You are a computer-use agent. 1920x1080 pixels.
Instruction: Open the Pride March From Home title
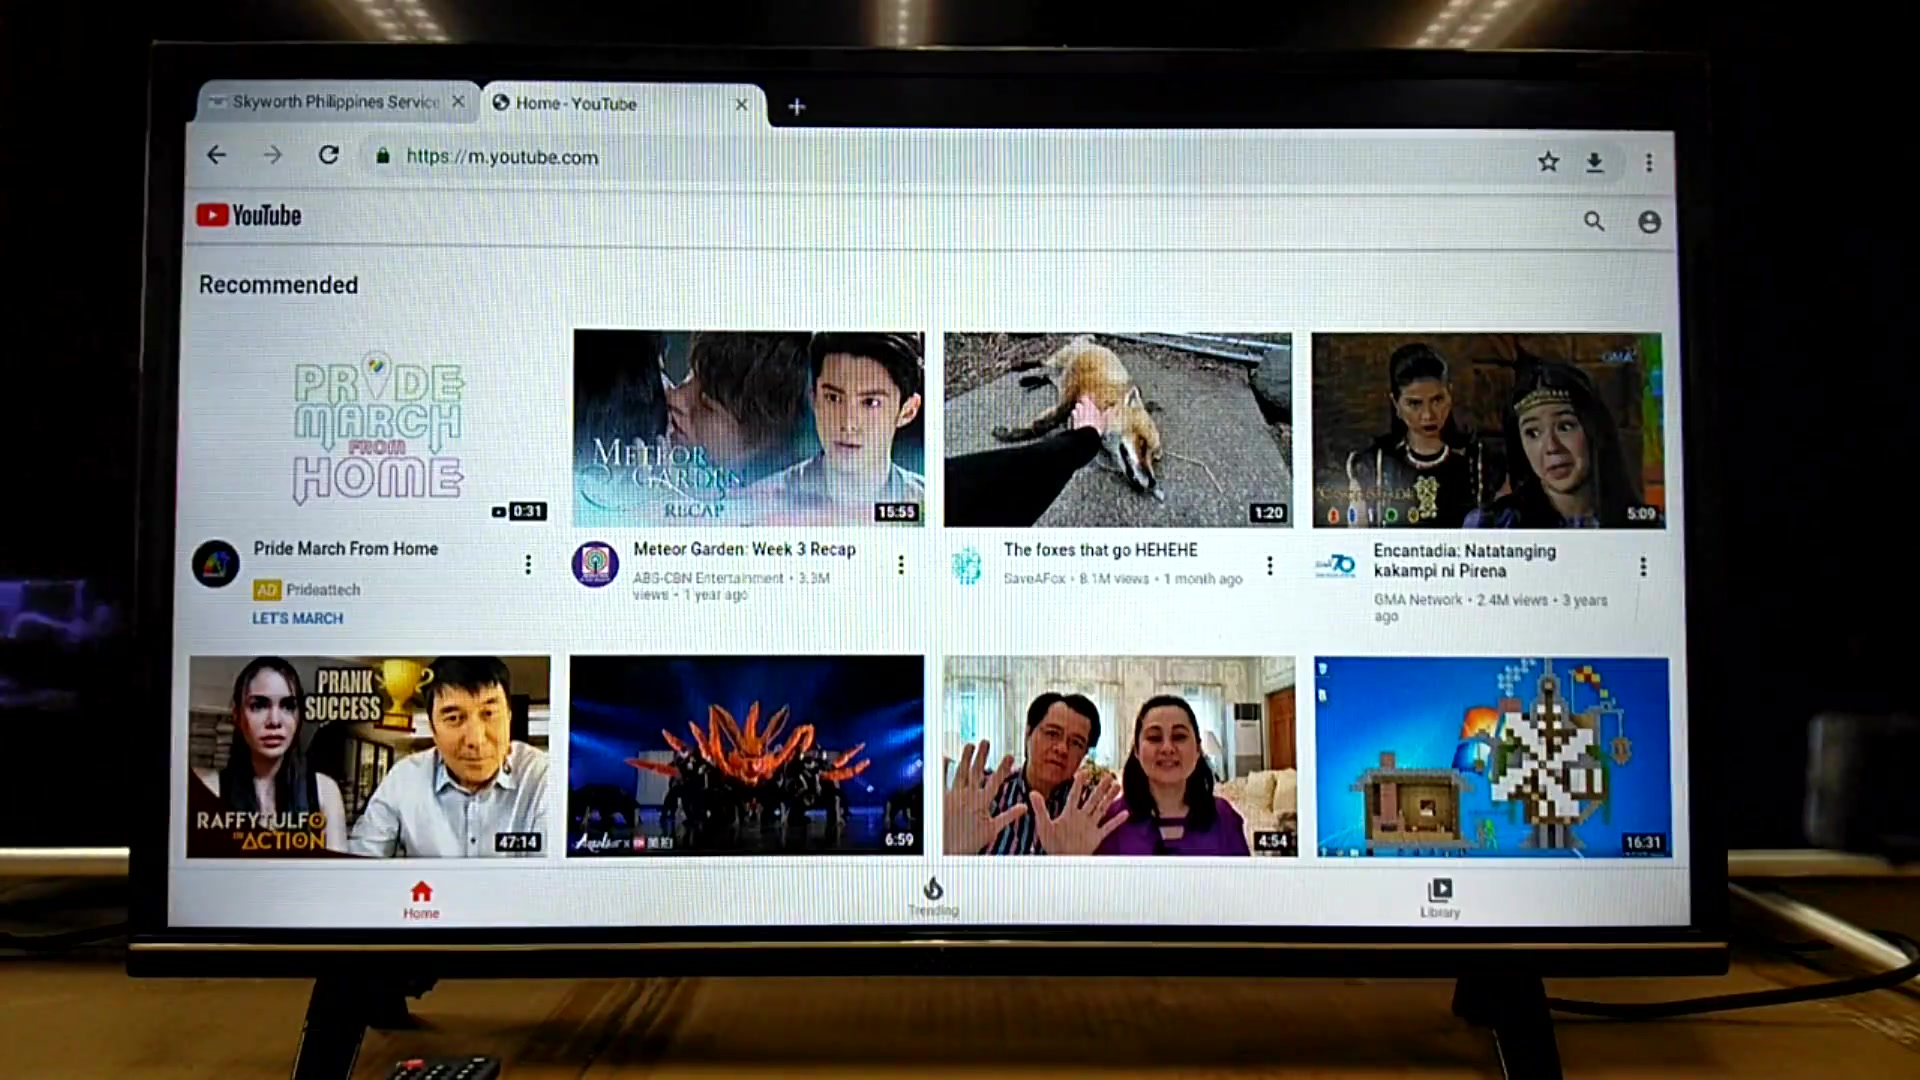pyautogui.click(x=345, y=548)
